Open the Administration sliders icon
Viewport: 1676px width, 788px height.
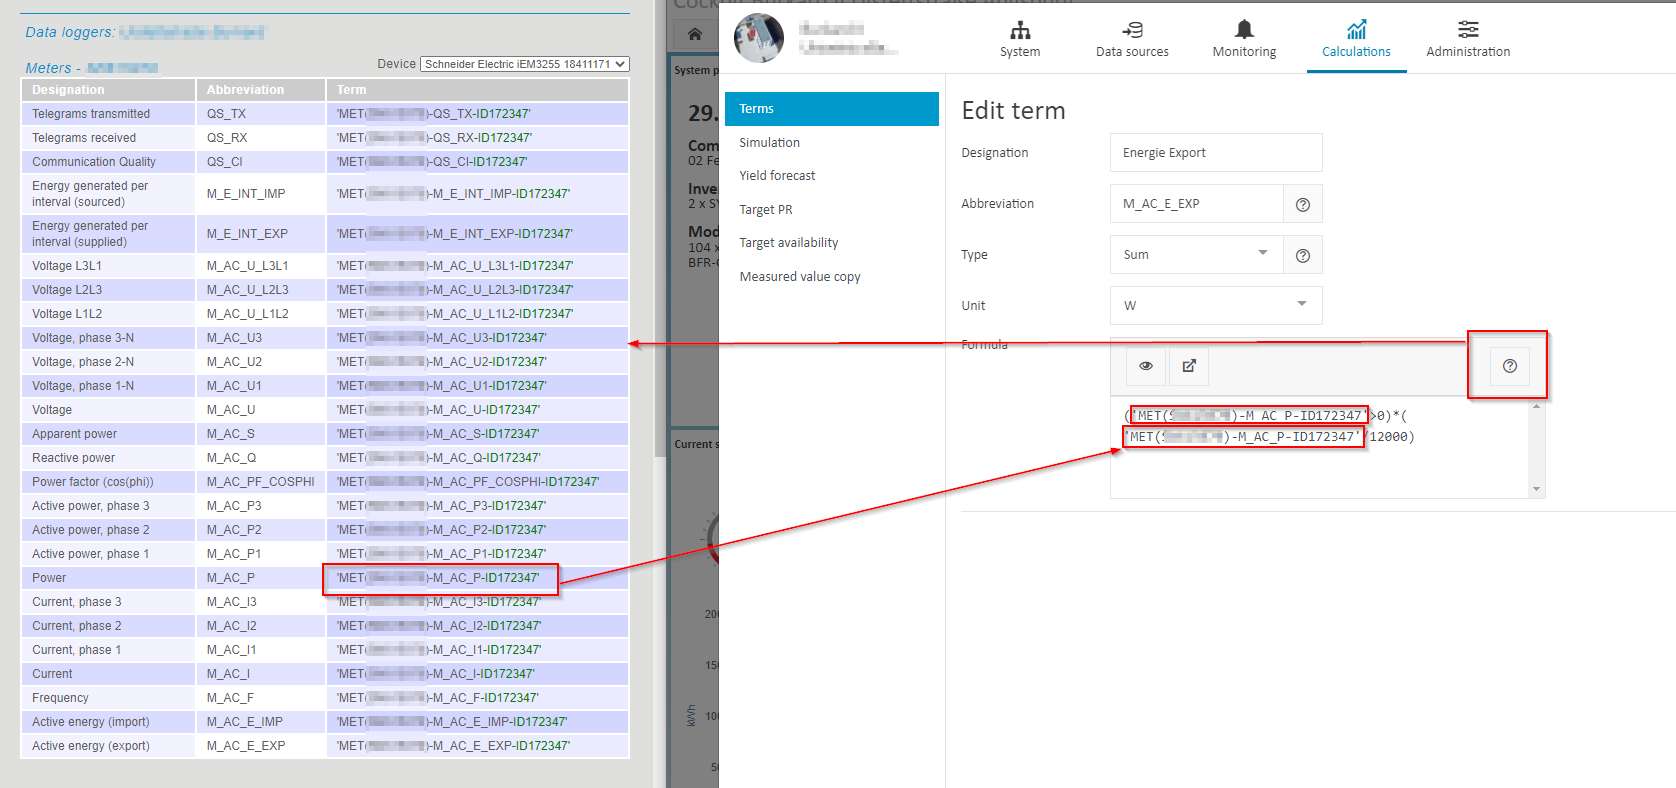[x=1467, y=30]
